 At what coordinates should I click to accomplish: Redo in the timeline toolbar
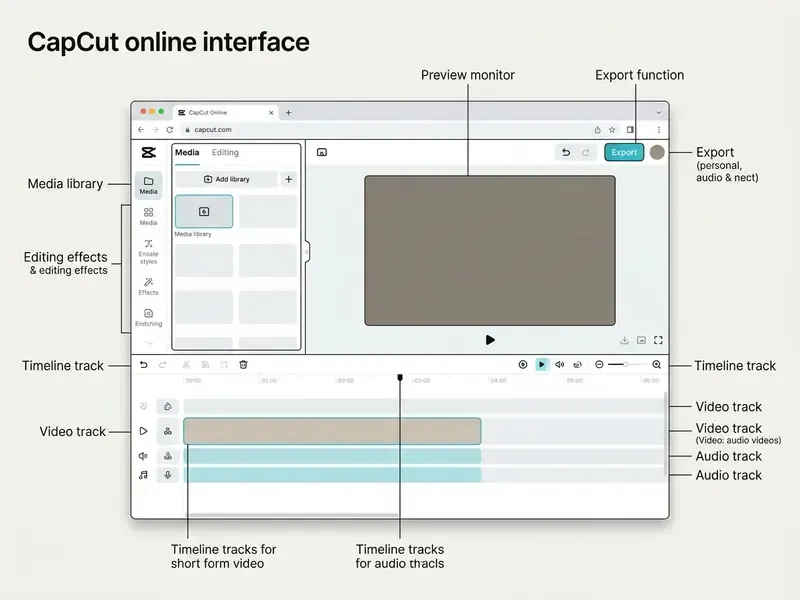[x=163, y=365]
